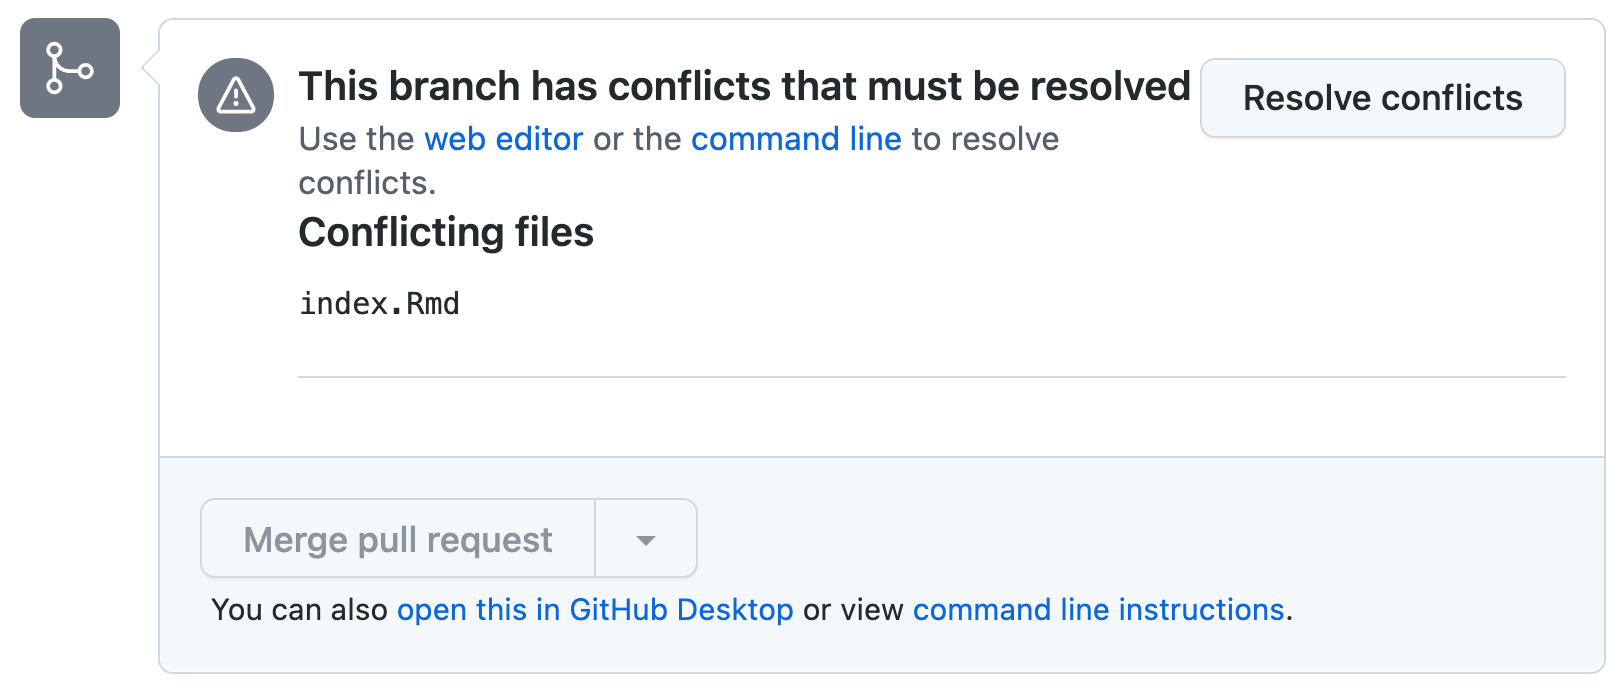Open the web editor link

[x=504, y=139]
